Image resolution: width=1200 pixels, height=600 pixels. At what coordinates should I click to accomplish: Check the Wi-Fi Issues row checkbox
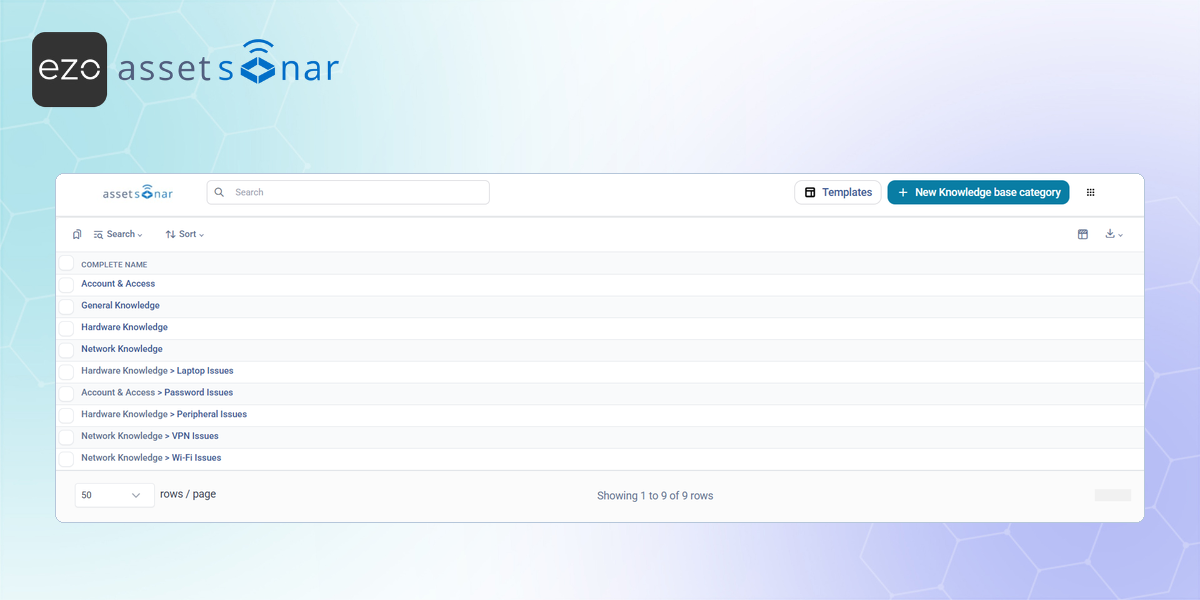[x=66, y=459]
